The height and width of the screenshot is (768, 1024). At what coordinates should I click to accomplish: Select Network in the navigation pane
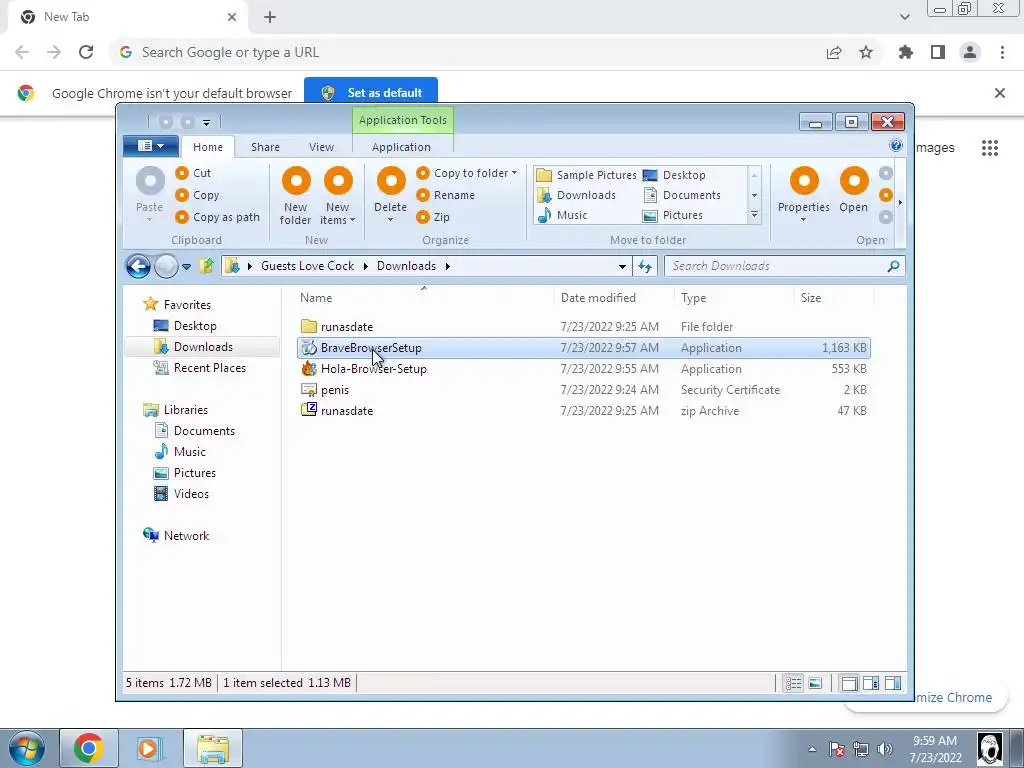pos(176,536)
